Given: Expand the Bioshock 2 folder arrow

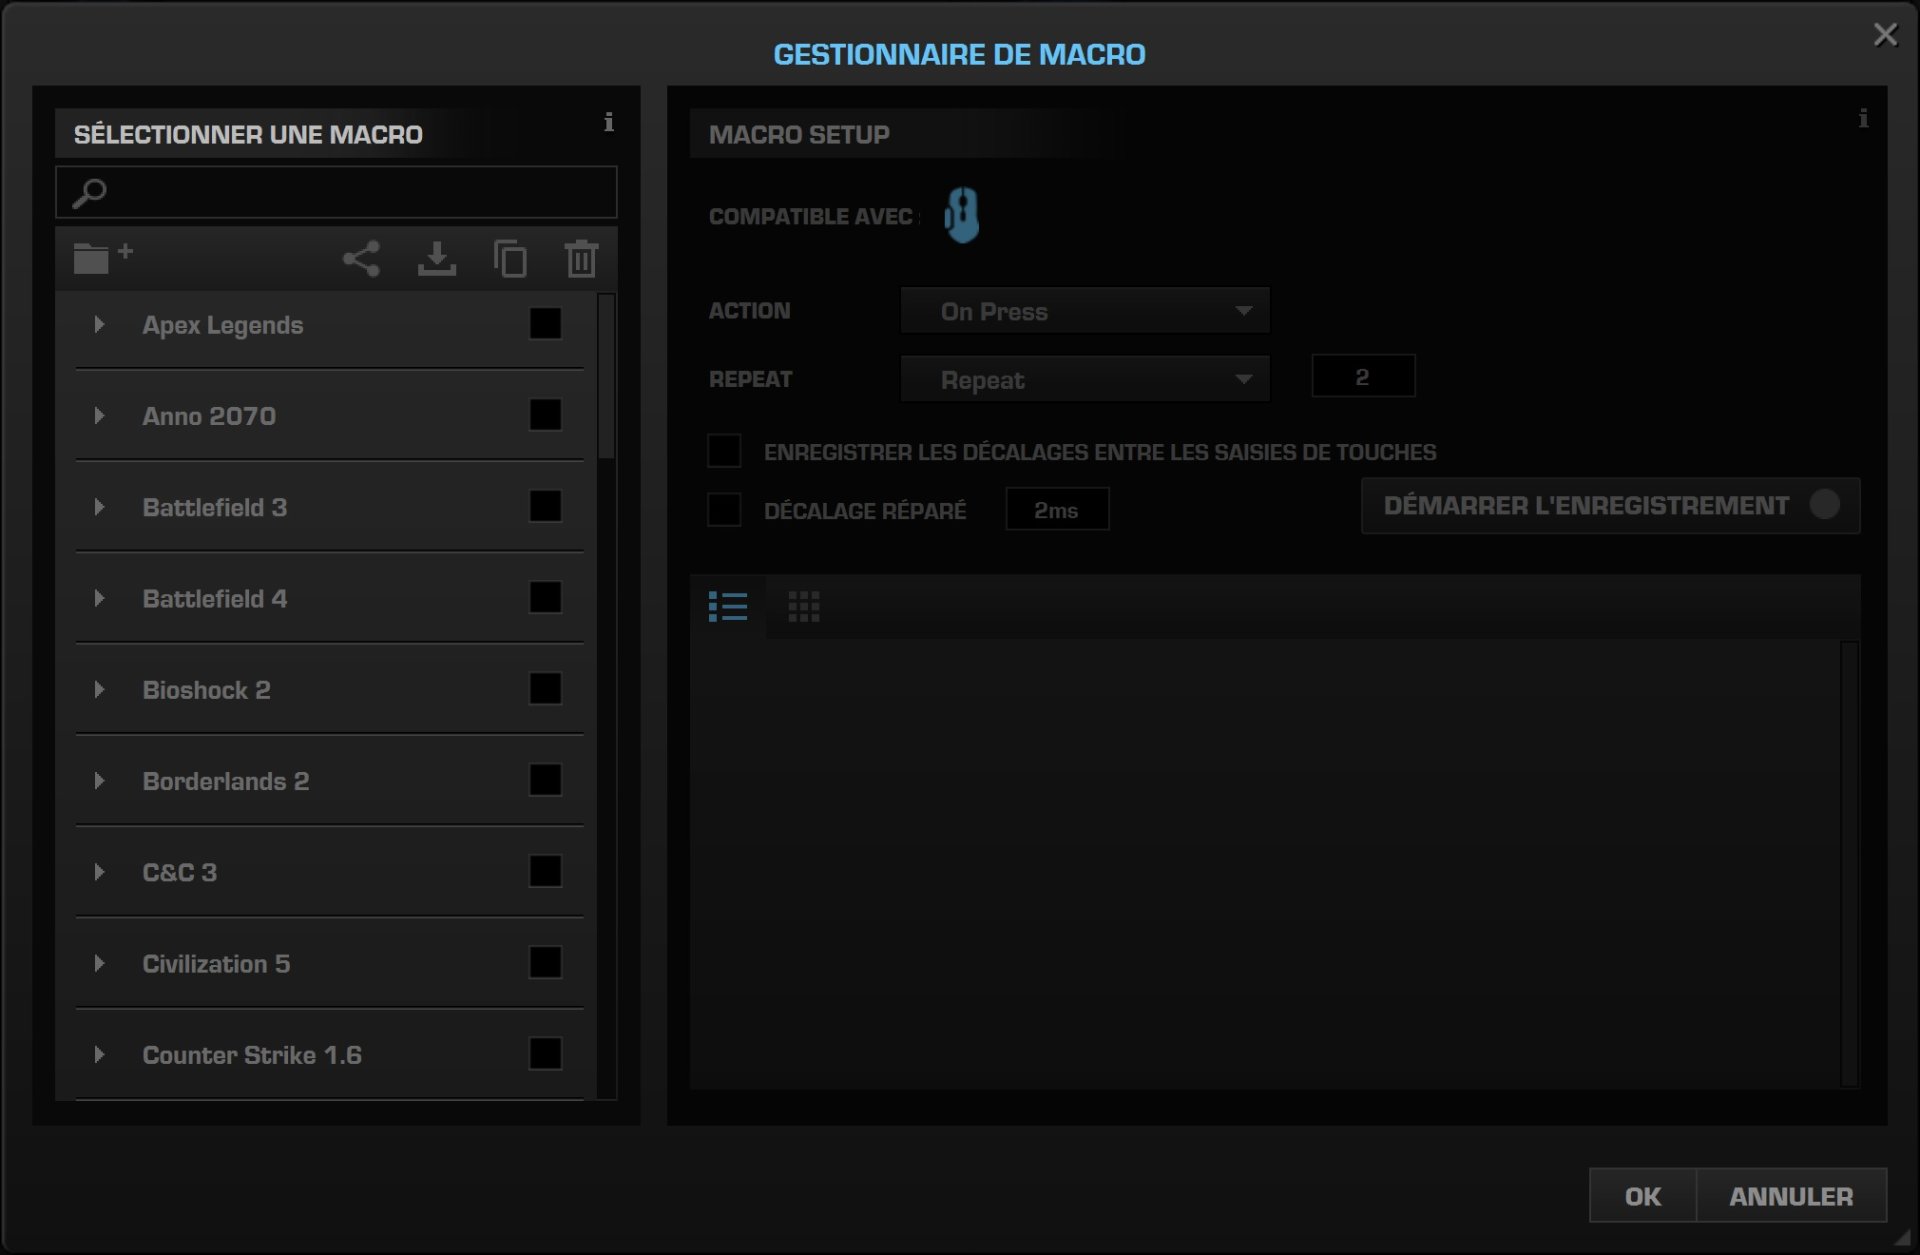Looking at the screenshot, I should tap(99, 689).
